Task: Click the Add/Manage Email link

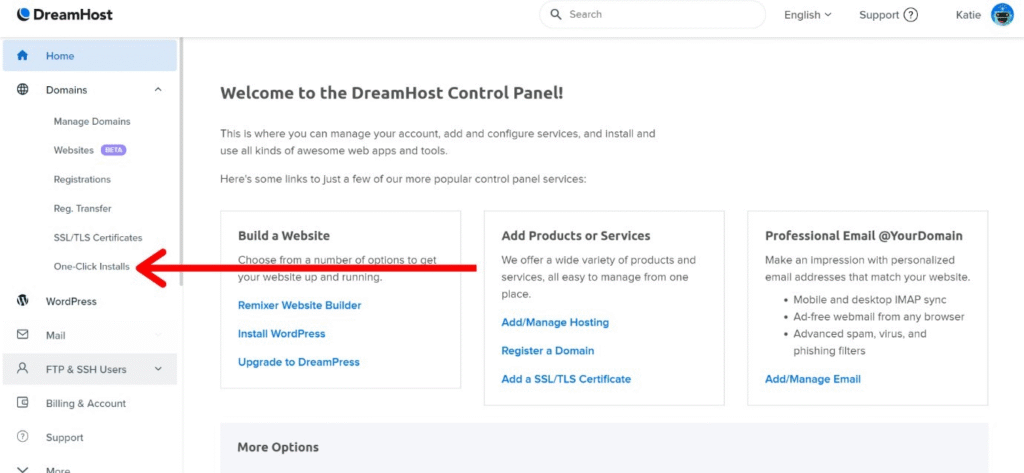Action: click(812, 379)
